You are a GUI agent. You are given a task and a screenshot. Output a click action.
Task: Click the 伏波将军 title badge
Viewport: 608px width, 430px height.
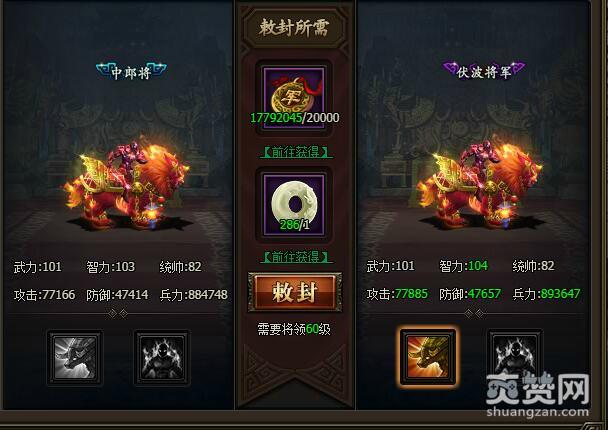(x=484, y=71)
